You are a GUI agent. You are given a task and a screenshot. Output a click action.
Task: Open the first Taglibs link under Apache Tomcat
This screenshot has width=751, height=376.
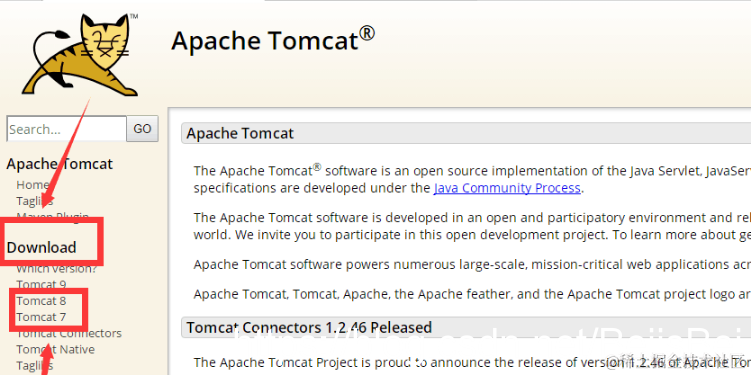34,201
